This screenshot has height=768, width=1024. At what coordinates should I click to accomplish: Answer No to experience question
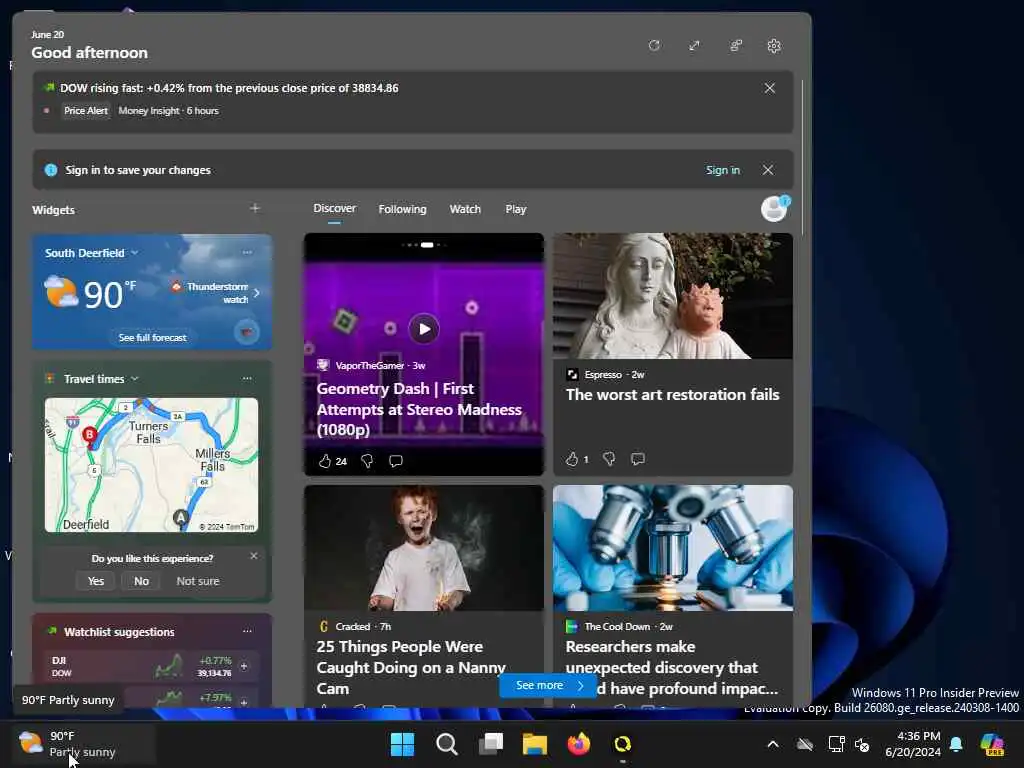pyautogui.click(x=141, y=581)
